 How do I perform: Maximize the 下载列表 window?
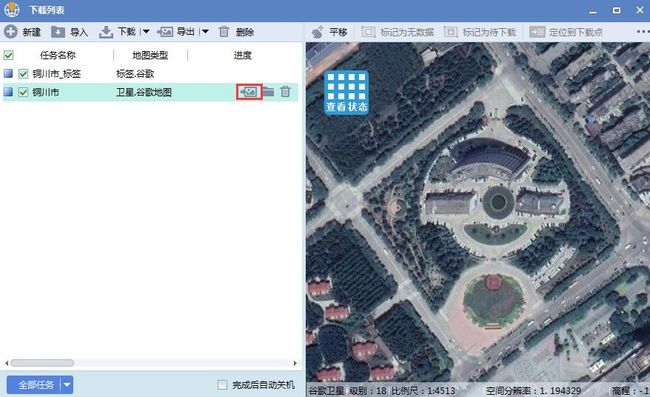(616, 10)
